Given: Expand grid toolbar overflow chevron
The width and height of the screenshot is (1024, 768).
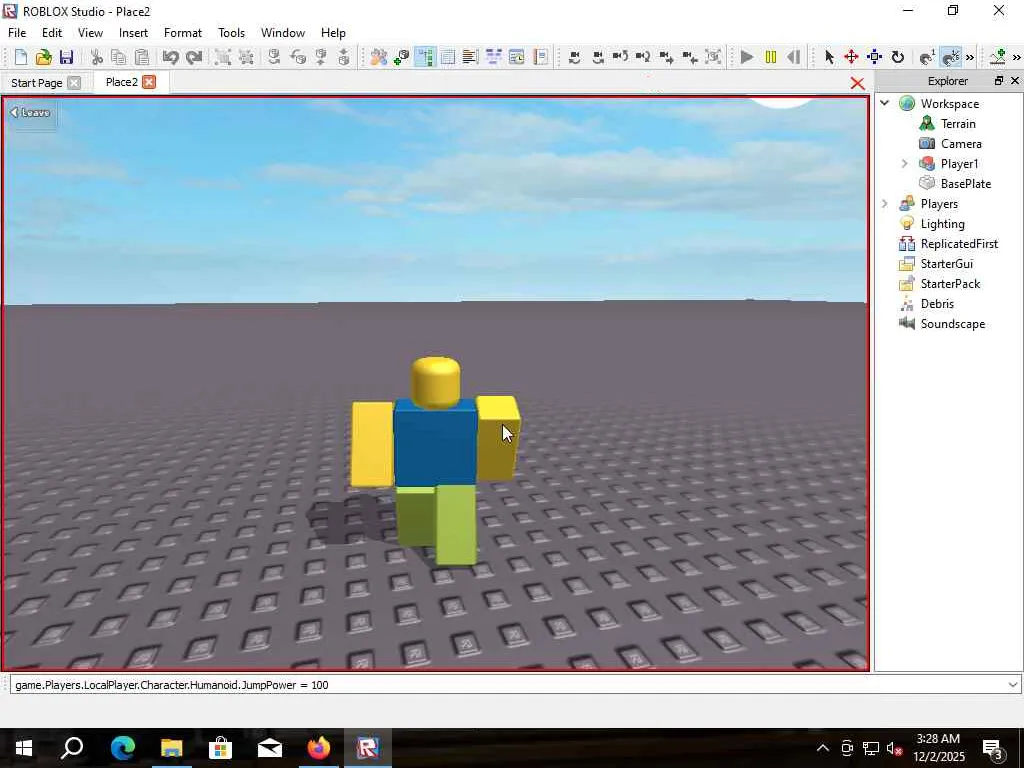Looking at the screenshot, I should point(970,58).
